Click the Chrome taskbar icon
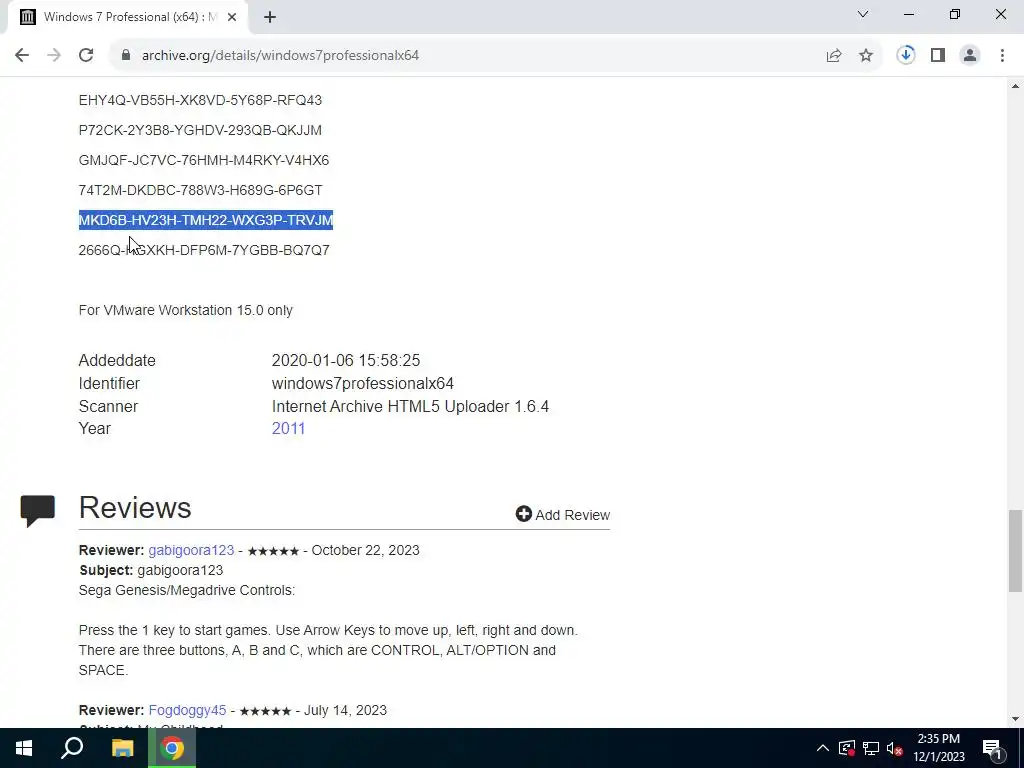Screen dimensions: 1024x768 (x=172, y=748)
